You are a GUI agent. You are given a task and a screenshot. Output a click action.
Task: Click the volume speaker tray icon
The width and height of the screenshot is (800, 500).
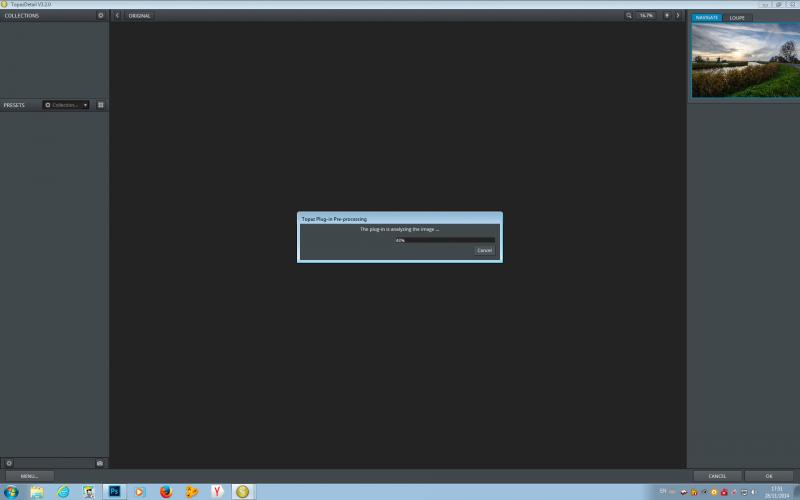pyautogui.click(x=754, y=492)
